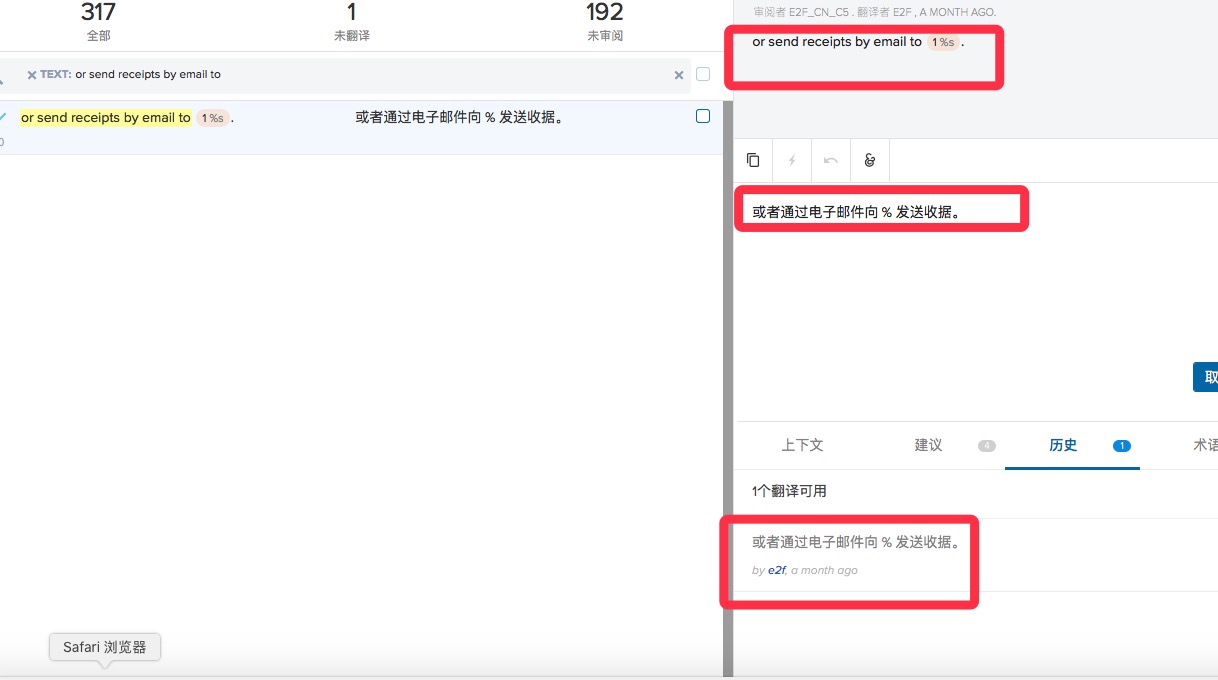Toggle the checkbox next to the filter bar
Image resolution: width=1218 pixels, height=680 pixels.
702,74
